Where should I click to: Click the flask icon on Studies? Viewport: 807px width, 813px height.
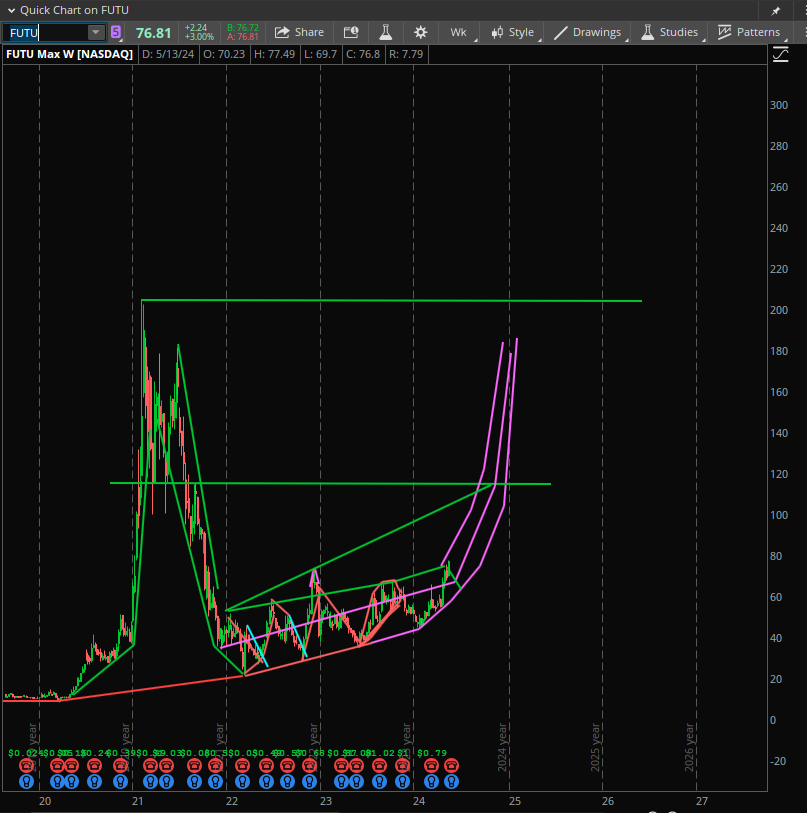(x=647, y=32)
